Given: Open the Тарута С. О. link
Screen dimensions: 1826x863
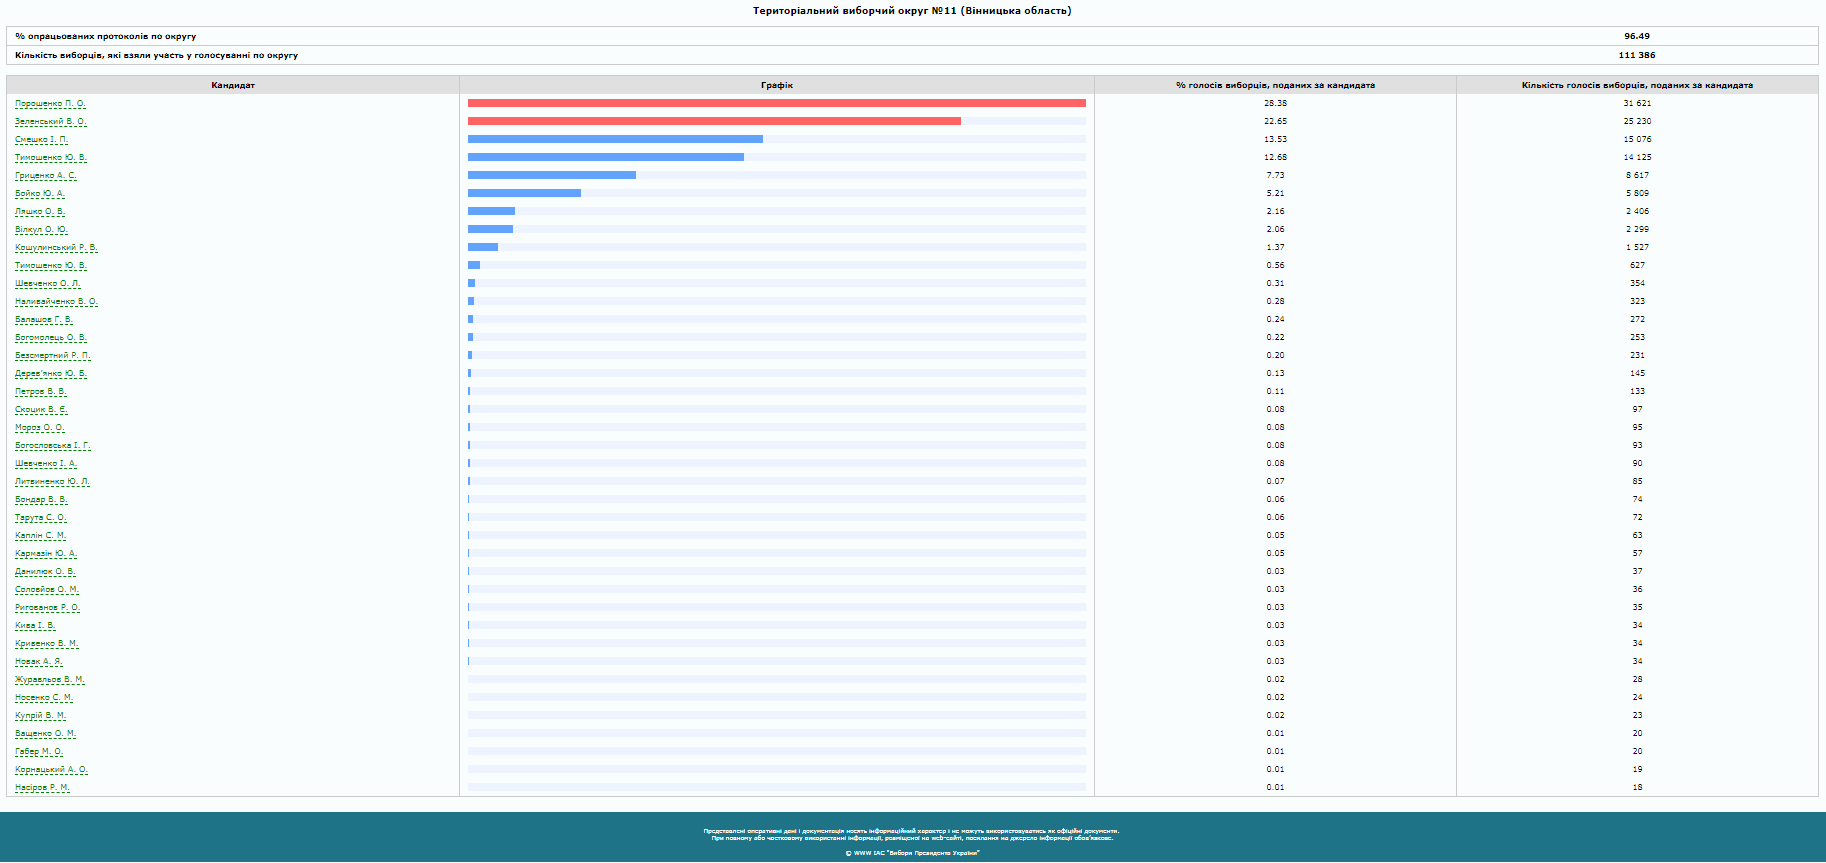Looking at the screenshot, I should (x=40, y=518).
